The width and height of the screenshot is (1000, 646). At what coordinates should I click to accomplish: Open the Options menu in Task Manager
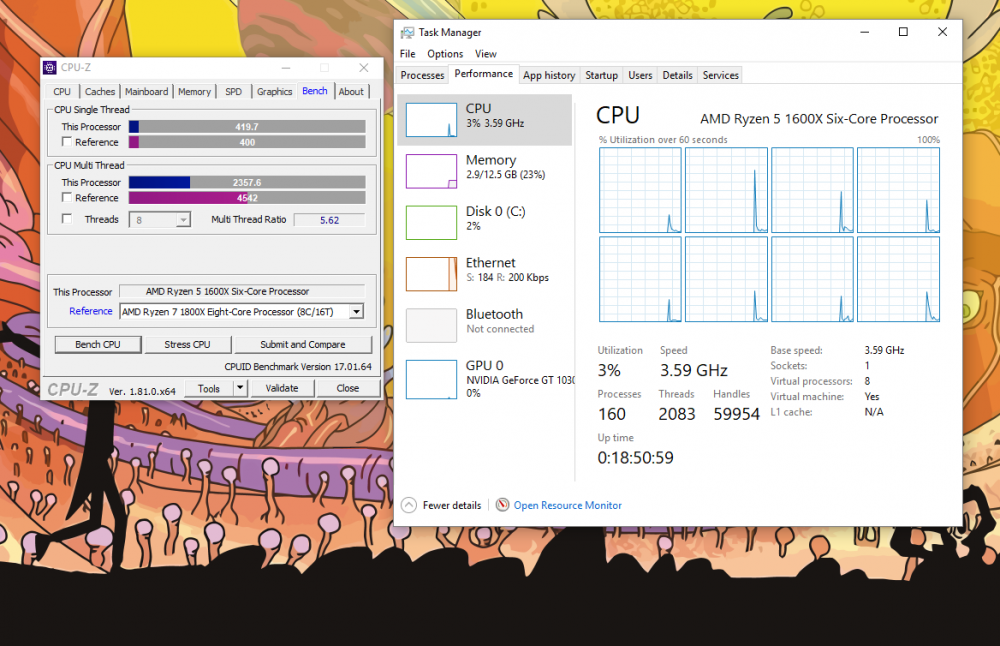point(445,54)
